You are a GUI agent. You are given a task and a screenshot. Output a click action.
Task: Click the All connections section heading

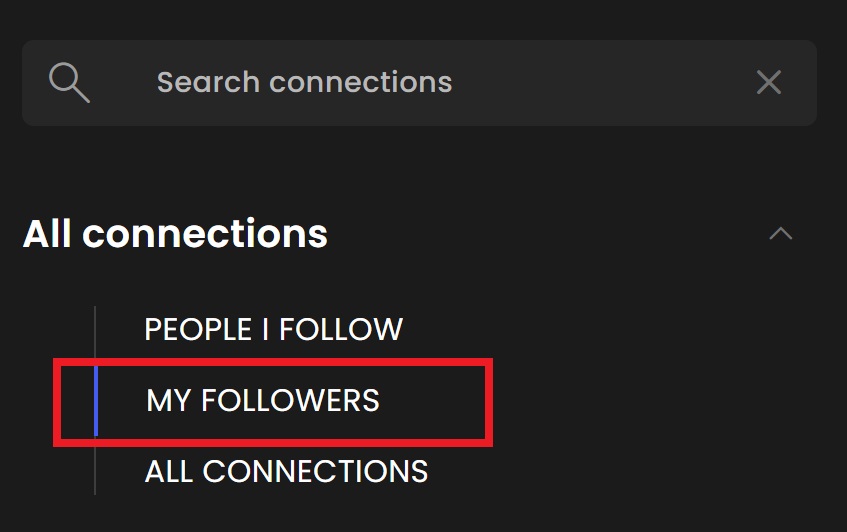coord(175,233)
